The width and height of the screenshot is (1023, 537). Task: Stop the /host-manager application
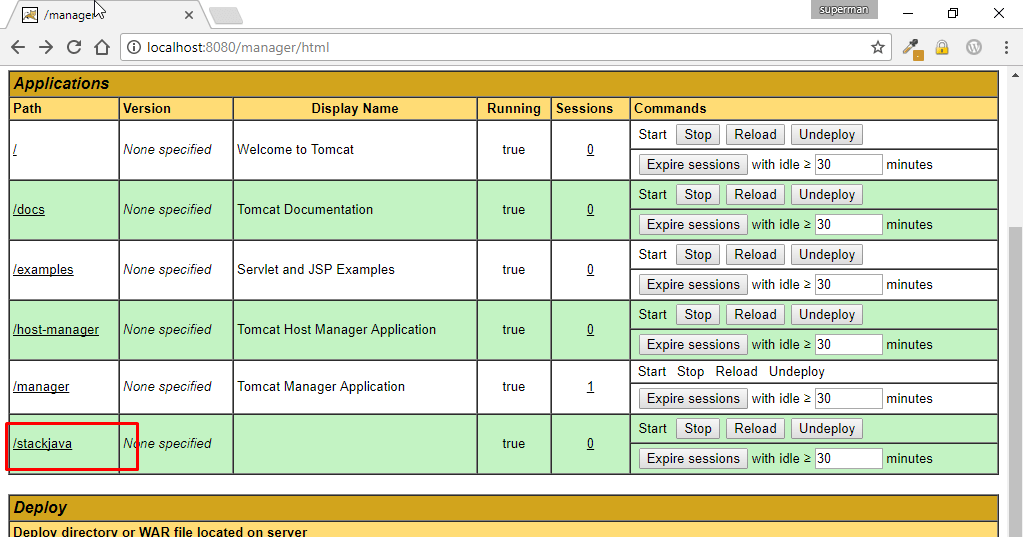(x=697, y=315)
